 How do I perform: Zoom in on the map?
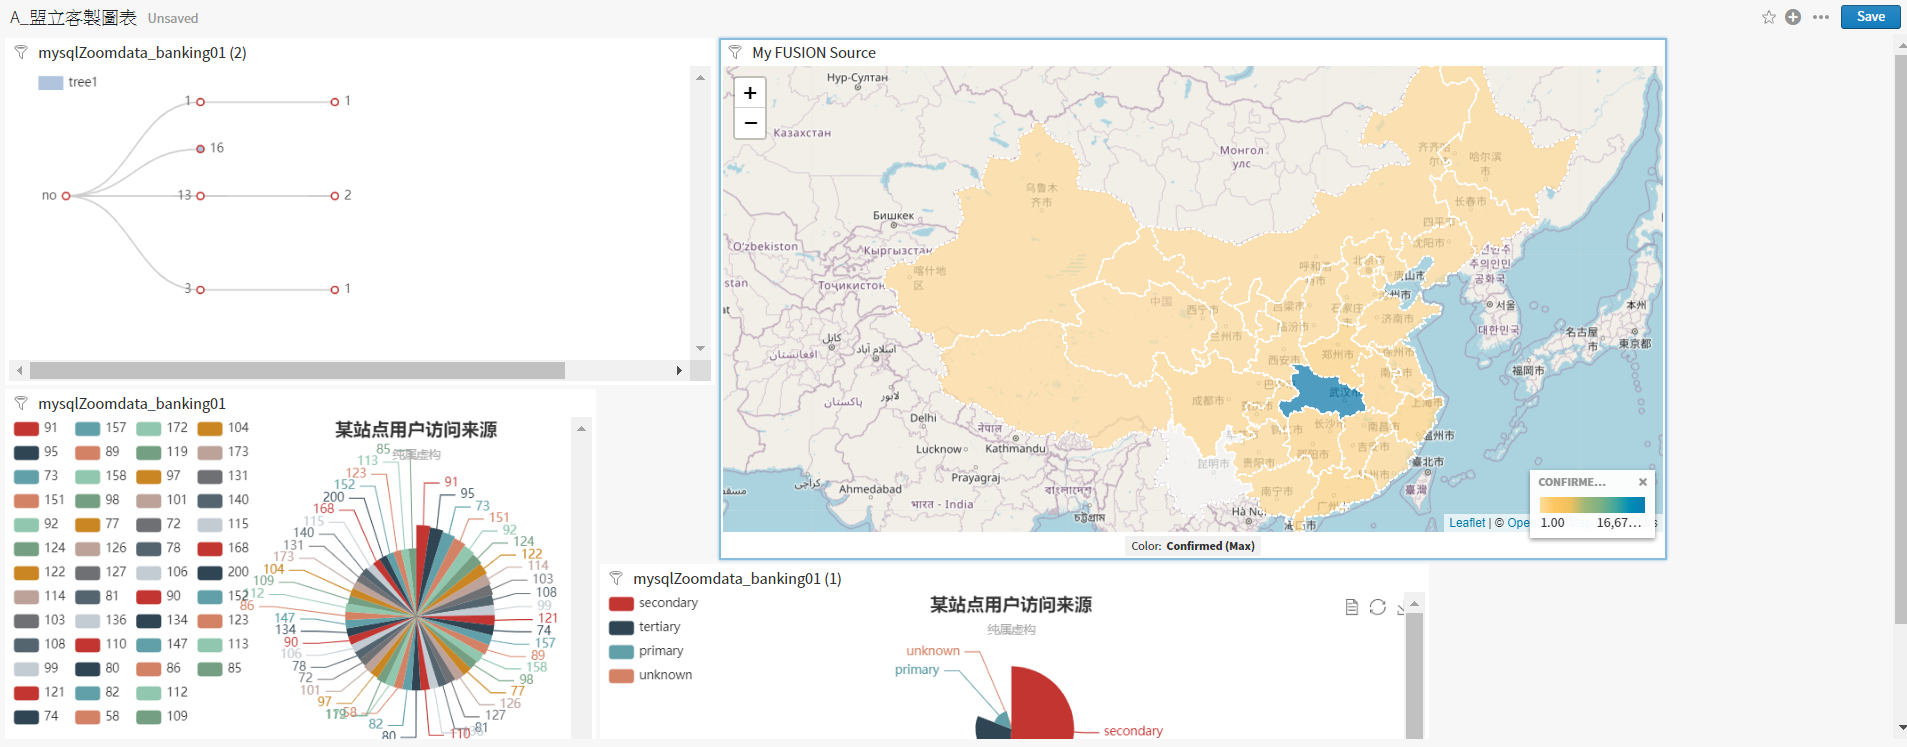click(x=750, y=93)
